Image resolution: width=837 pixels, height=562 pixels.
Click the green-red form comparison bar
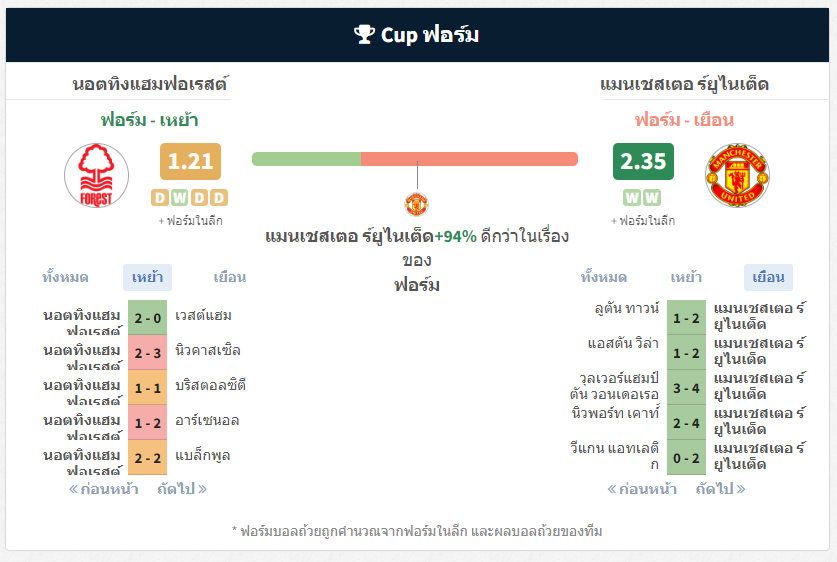tap(415, 159)
